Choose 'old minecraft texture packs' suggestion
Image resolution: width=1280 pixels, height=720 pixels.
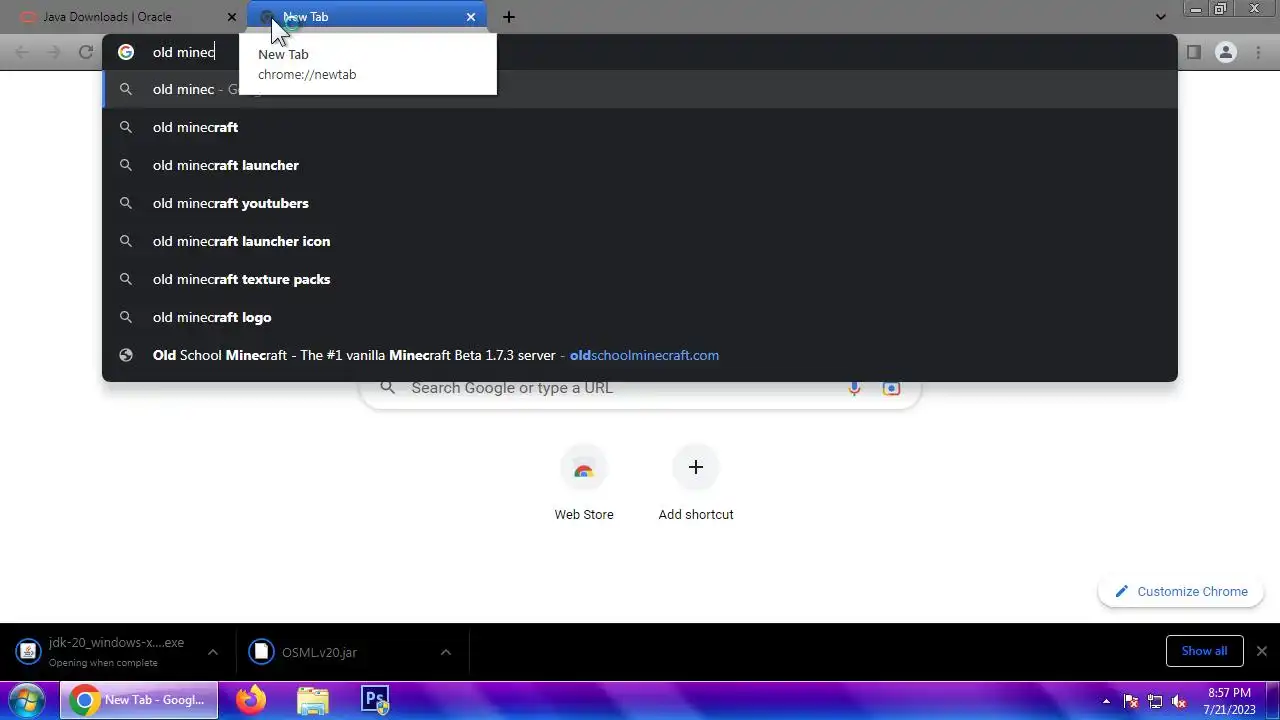pos(640,279)
